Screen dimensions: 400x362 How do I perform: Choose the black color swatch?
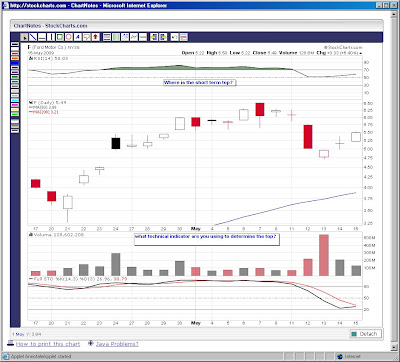[15, 44]
